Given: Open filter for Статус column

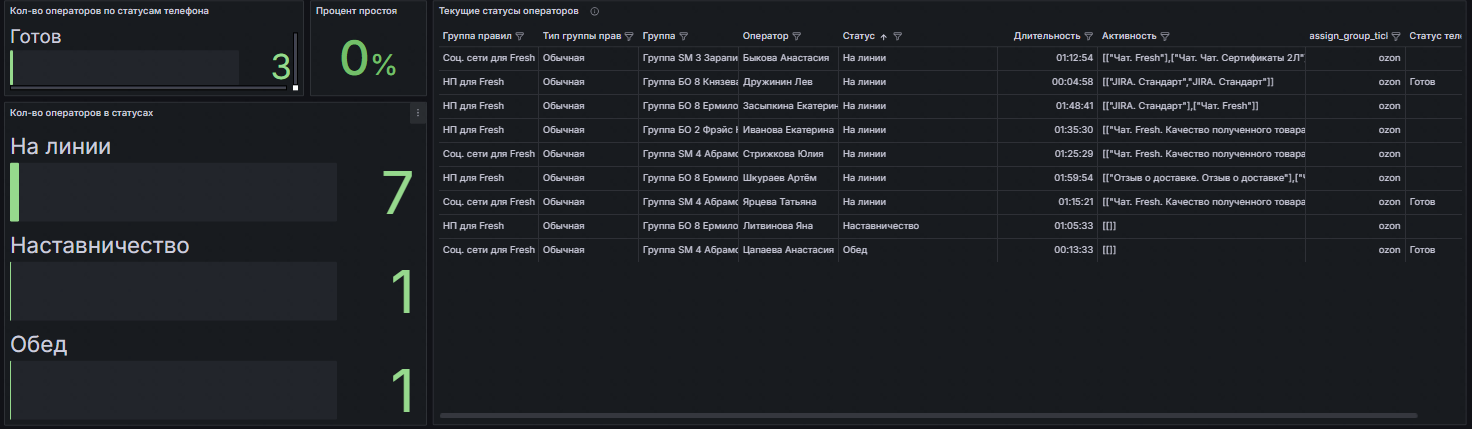Looking at the screenshot, I should point(898,36).
